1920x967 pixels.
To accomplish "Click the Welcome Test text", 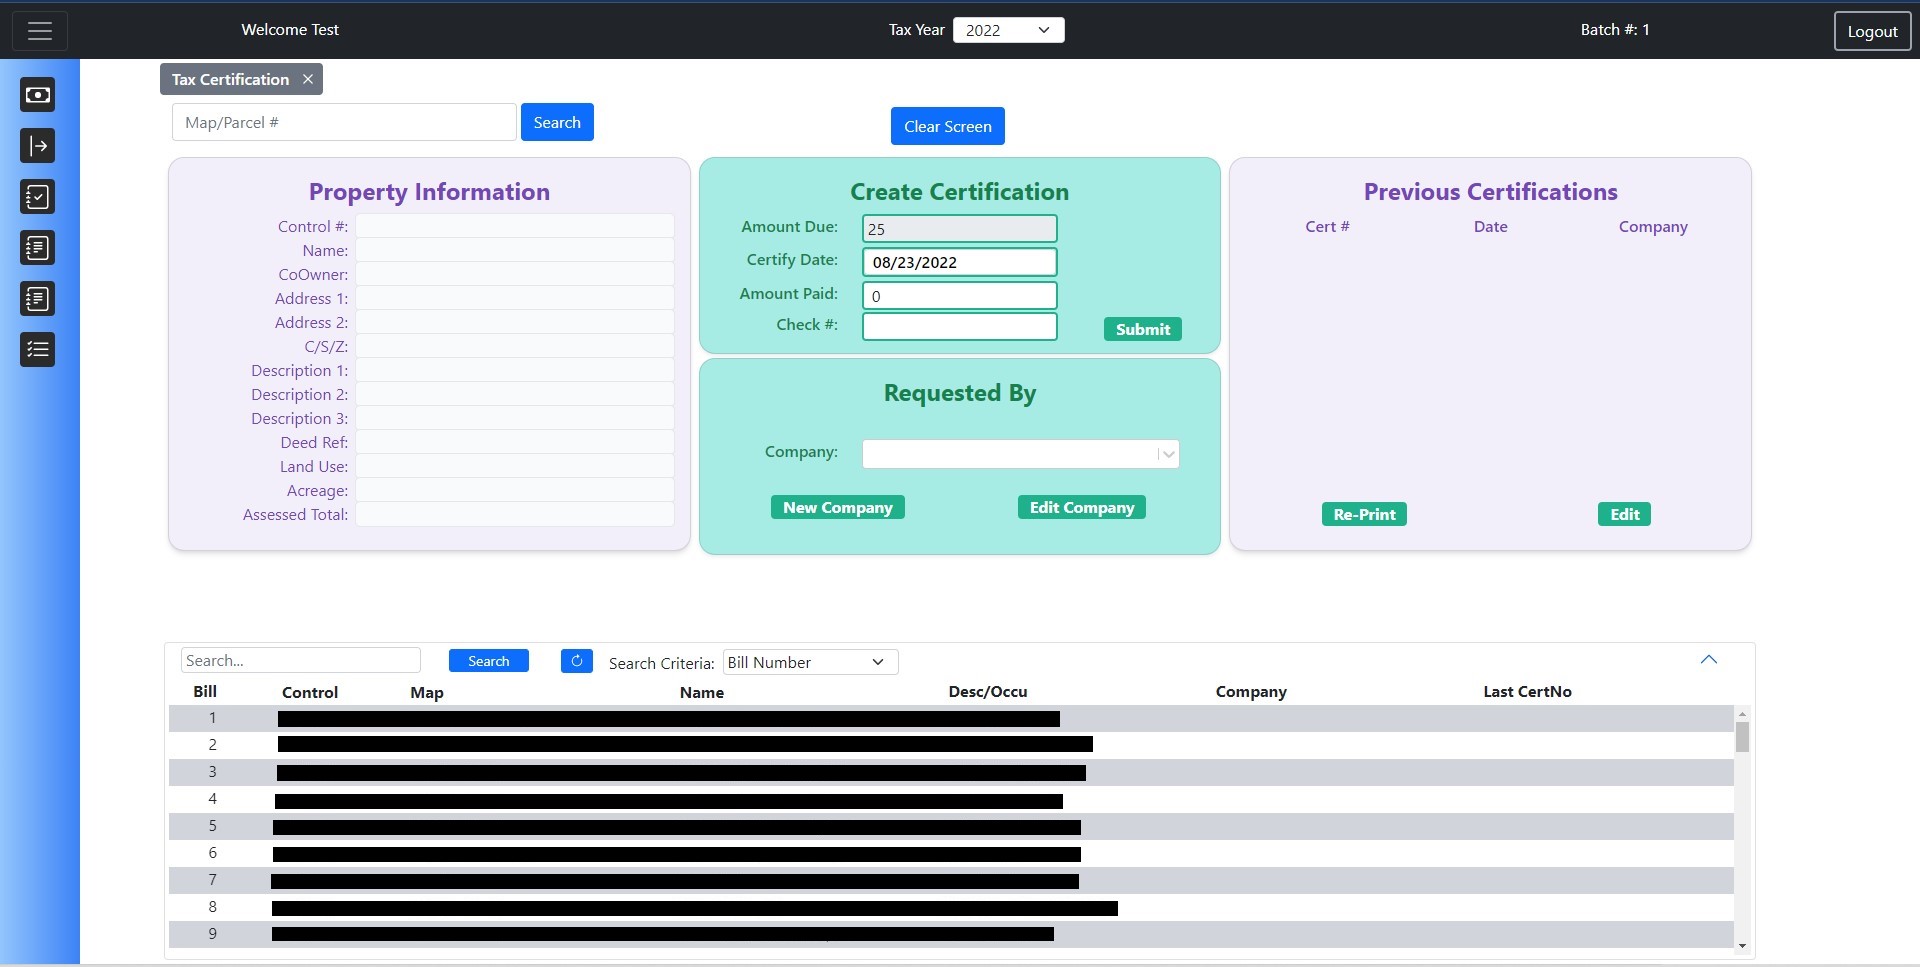I will [290, 30].
